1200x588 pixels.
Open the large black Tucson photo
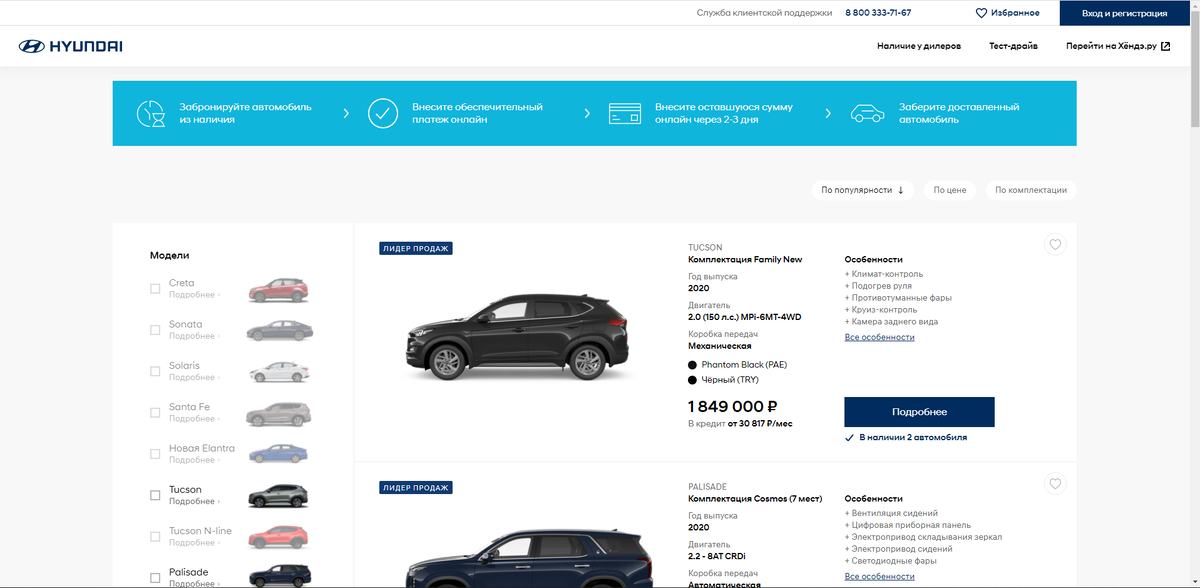[517, 338]
